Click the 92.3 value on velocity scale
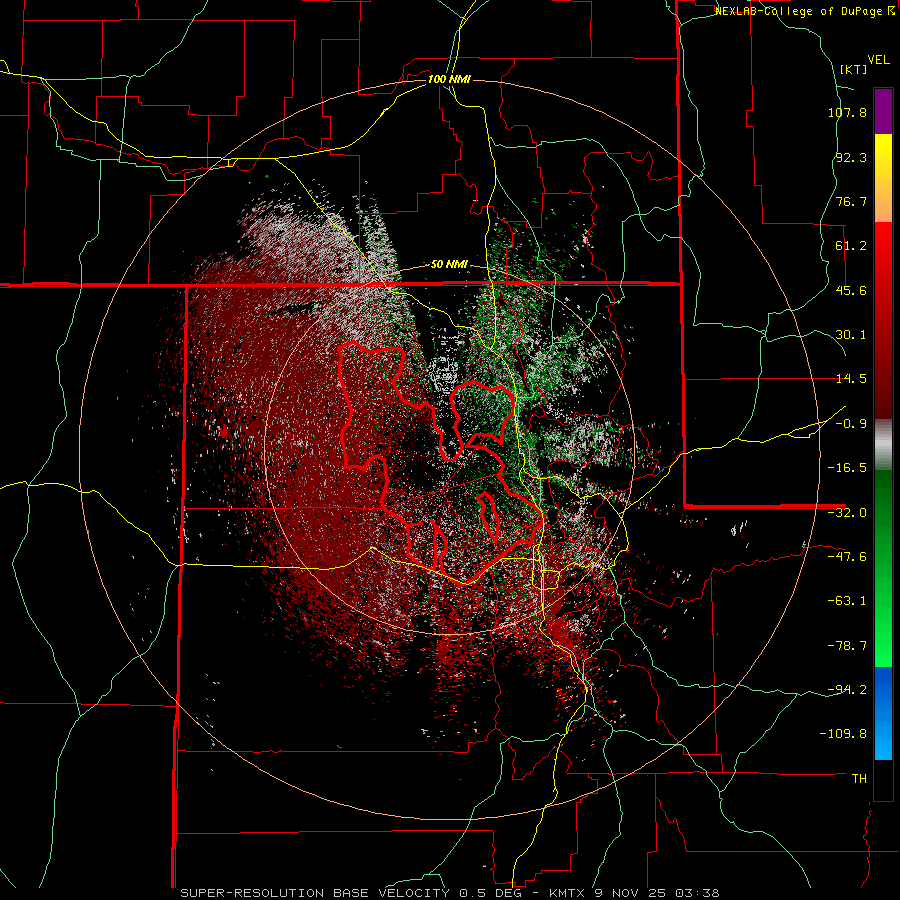Viewport: 900px width, 900px height. (851, 157)
